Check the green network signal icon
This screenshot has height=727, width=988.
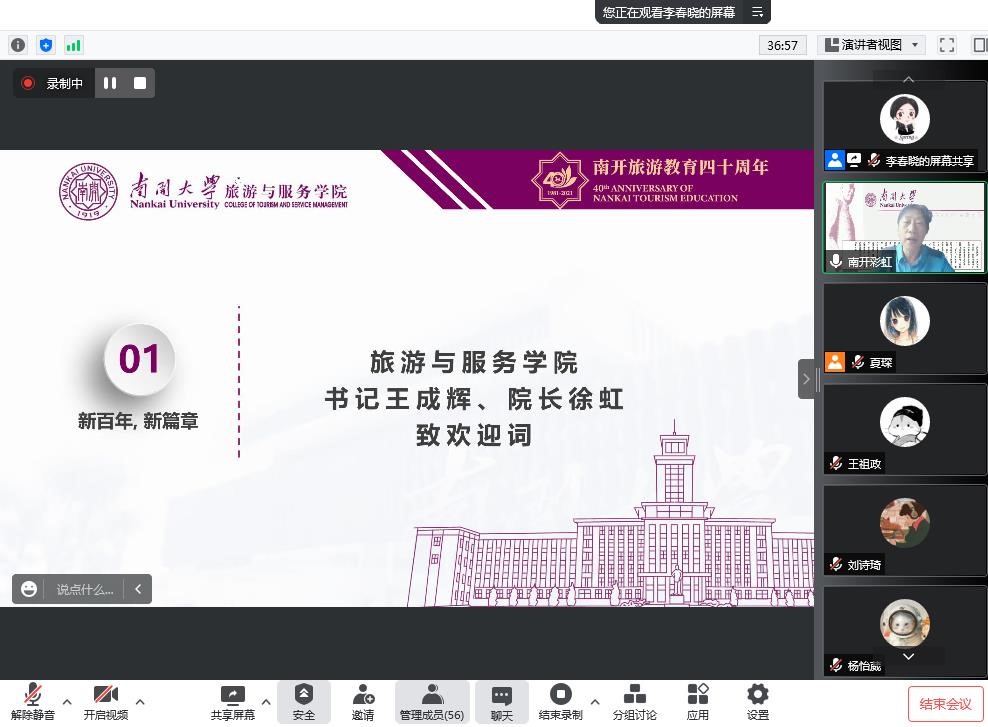74,45
